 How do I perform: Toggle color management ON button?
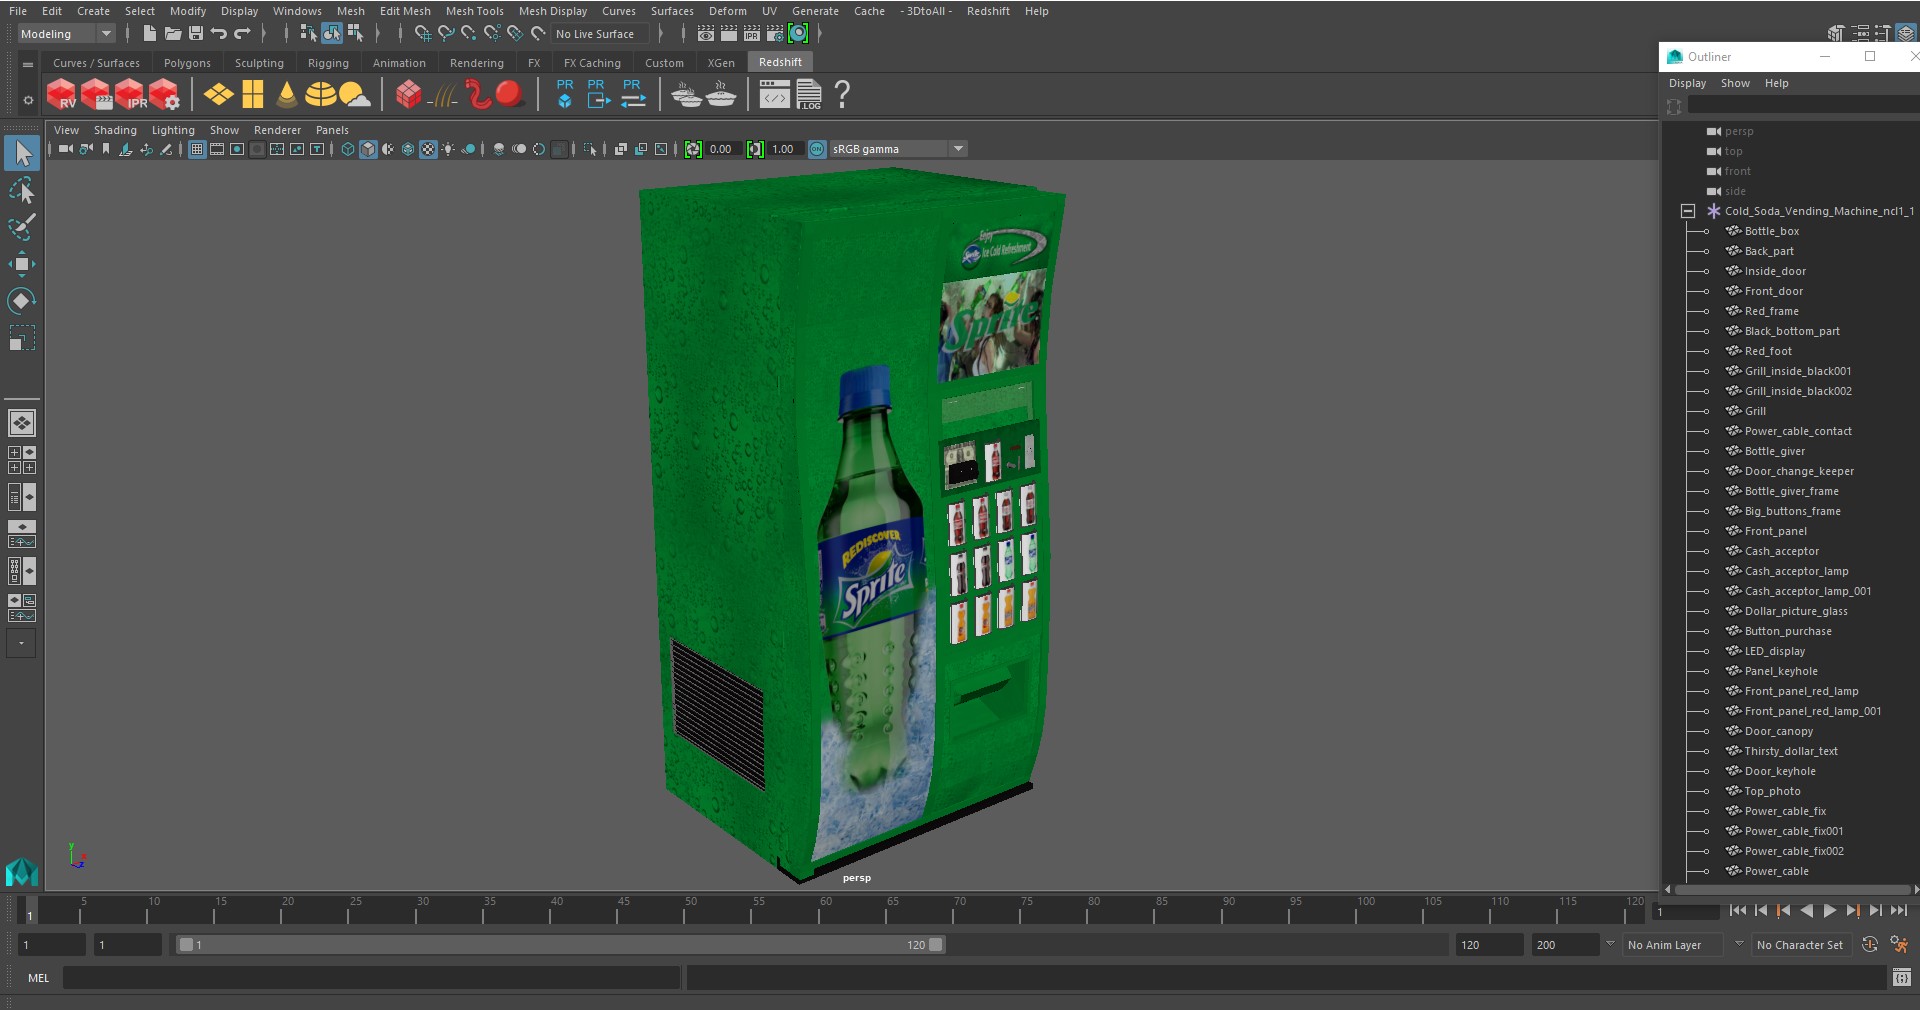click(x=817, y=149)
